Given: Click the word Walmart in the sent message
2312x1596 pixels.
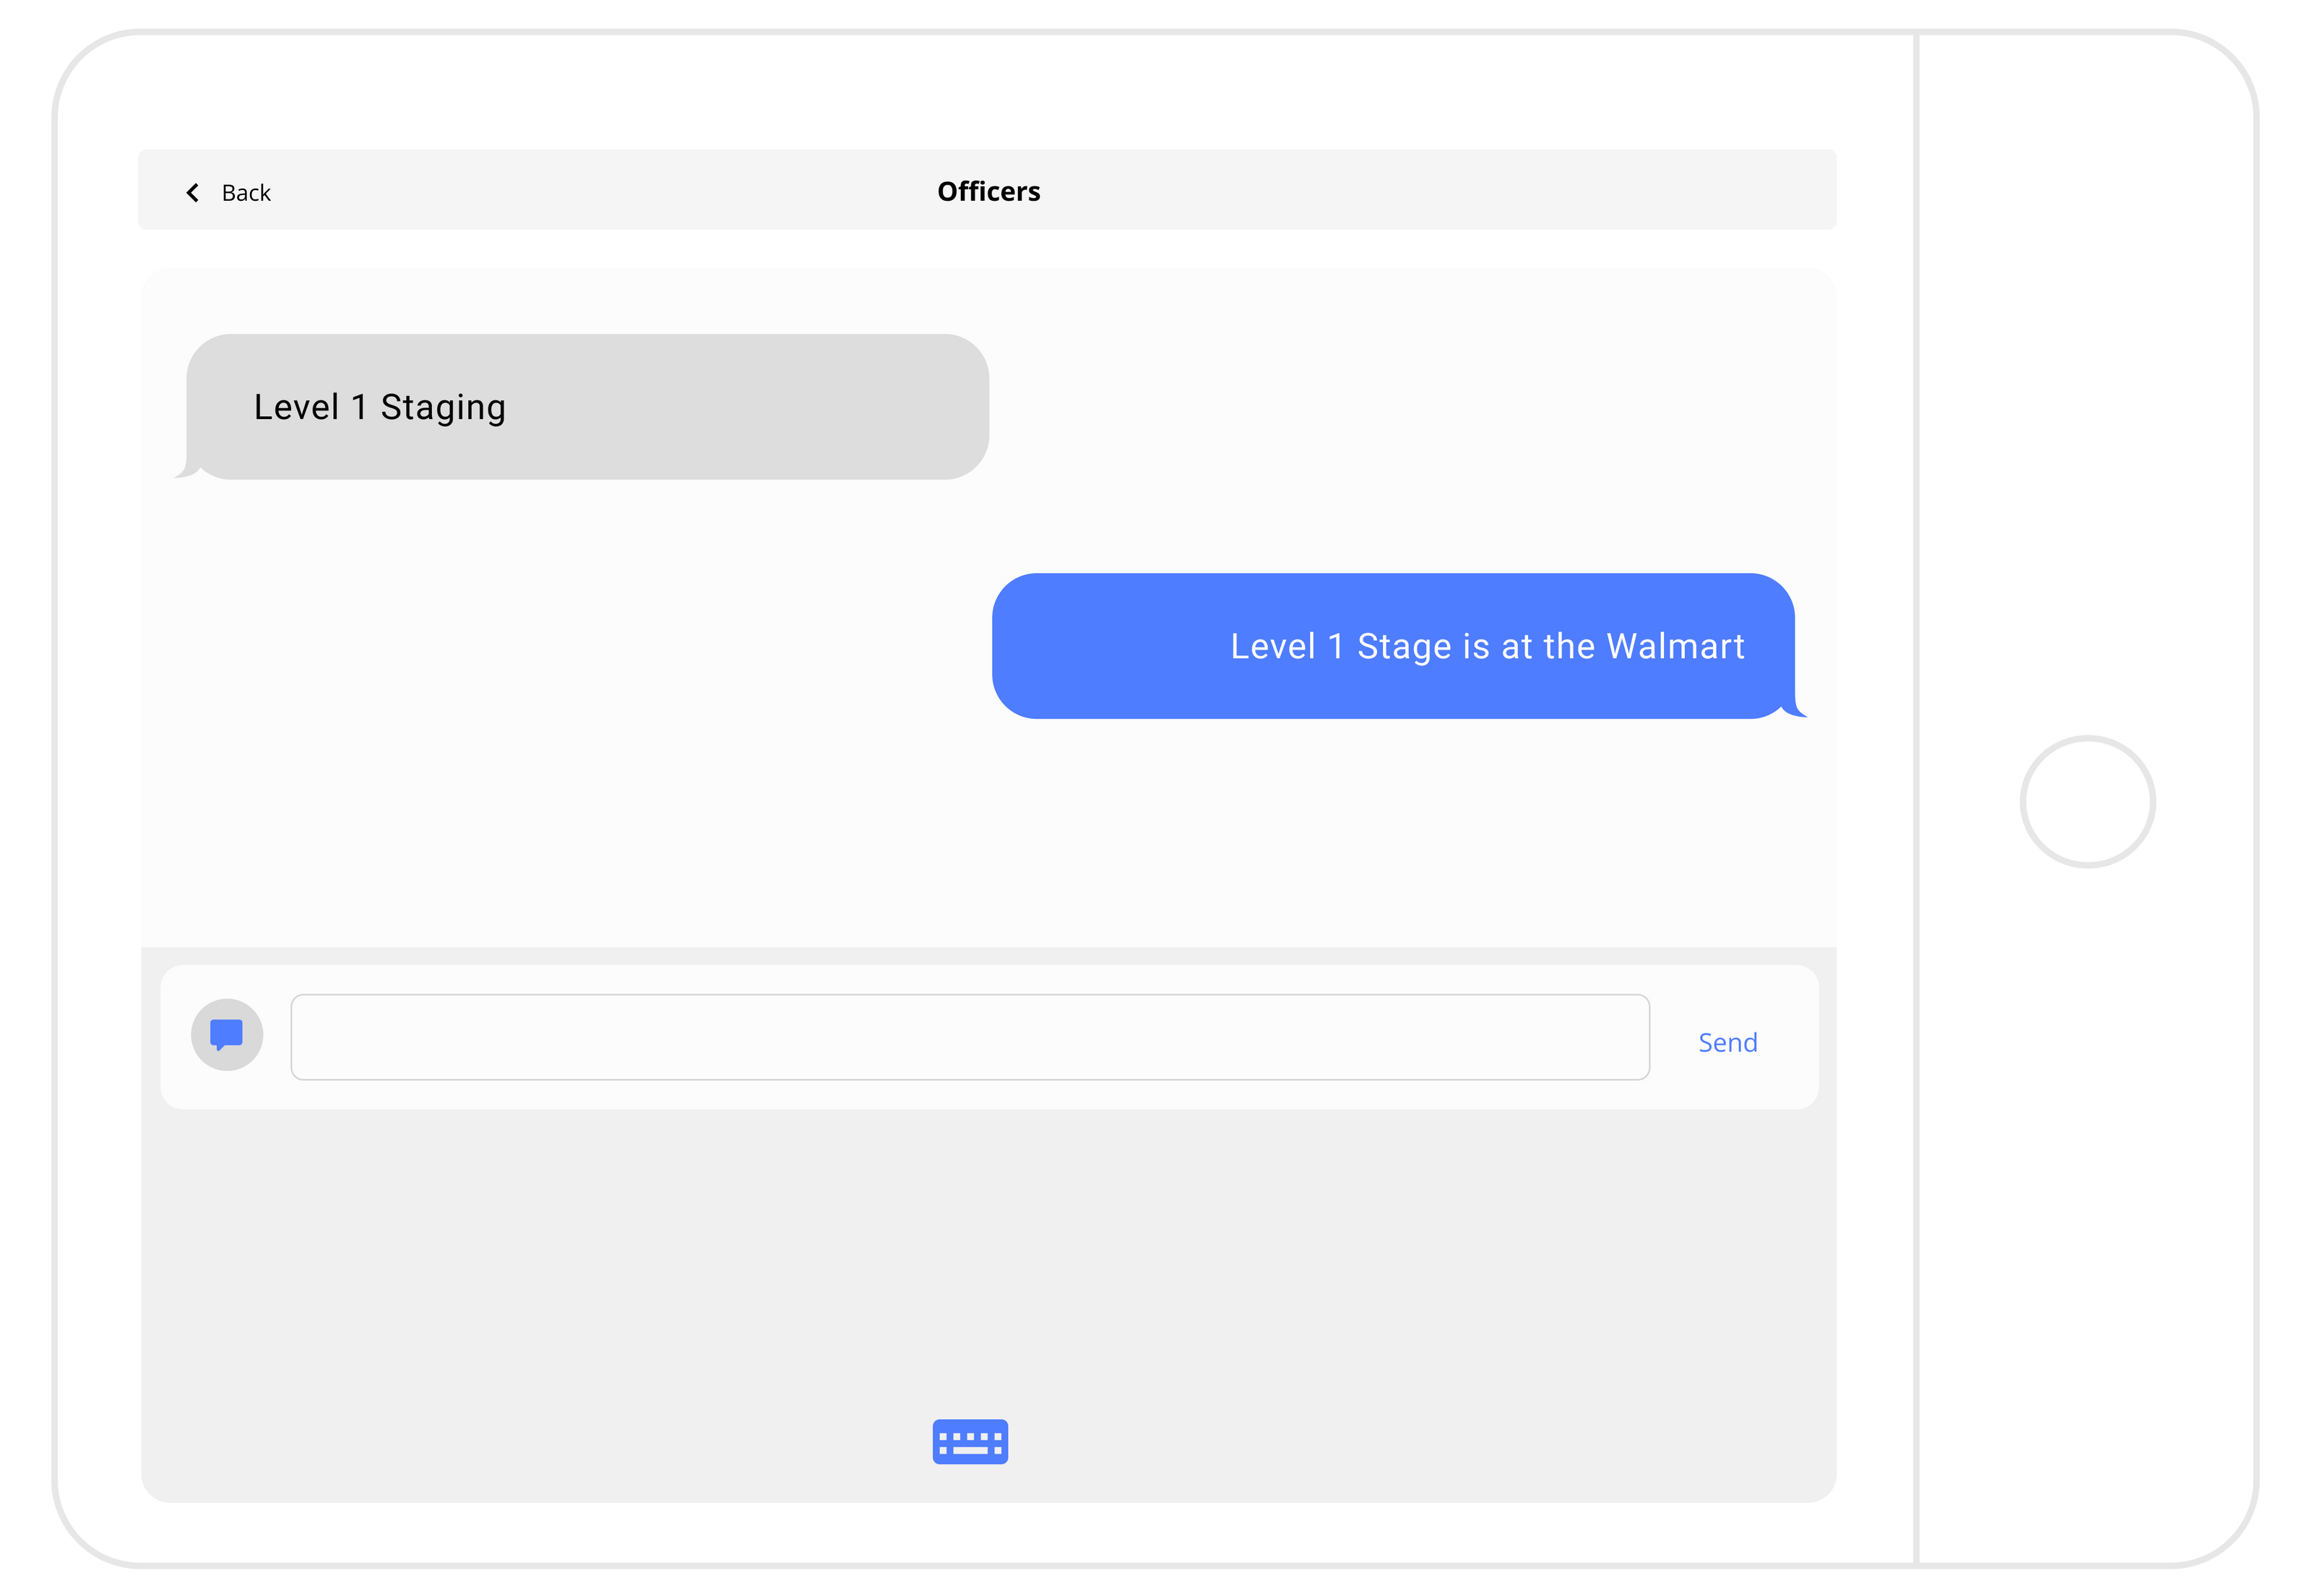Looking at the screenshot, I should 1675,646.
